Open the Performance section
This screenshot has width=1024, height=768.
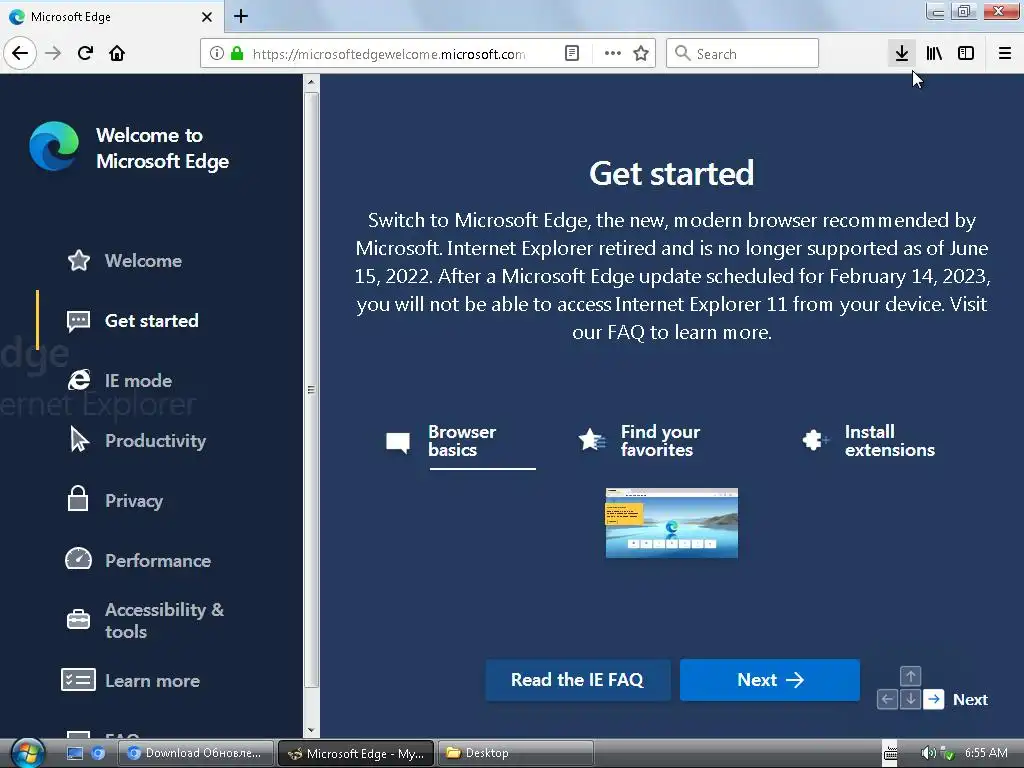tap(158, 561)
